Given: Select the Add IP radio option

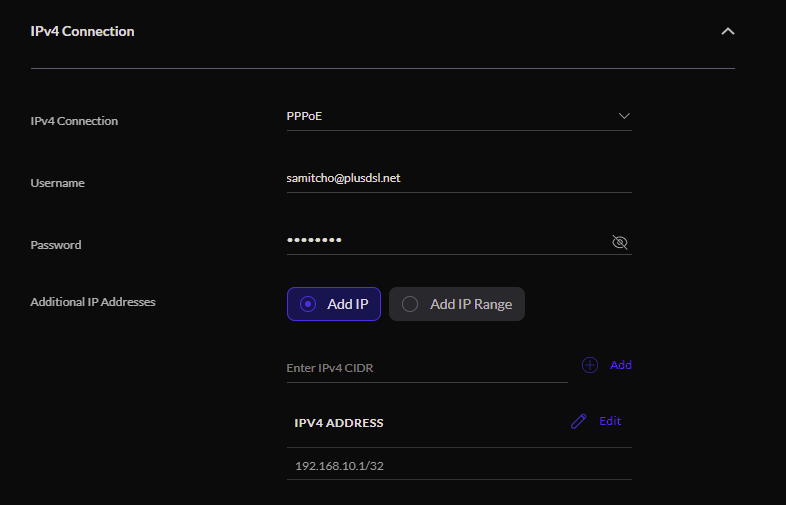Looking at the screenshot, I should click(x=334, y=304).
